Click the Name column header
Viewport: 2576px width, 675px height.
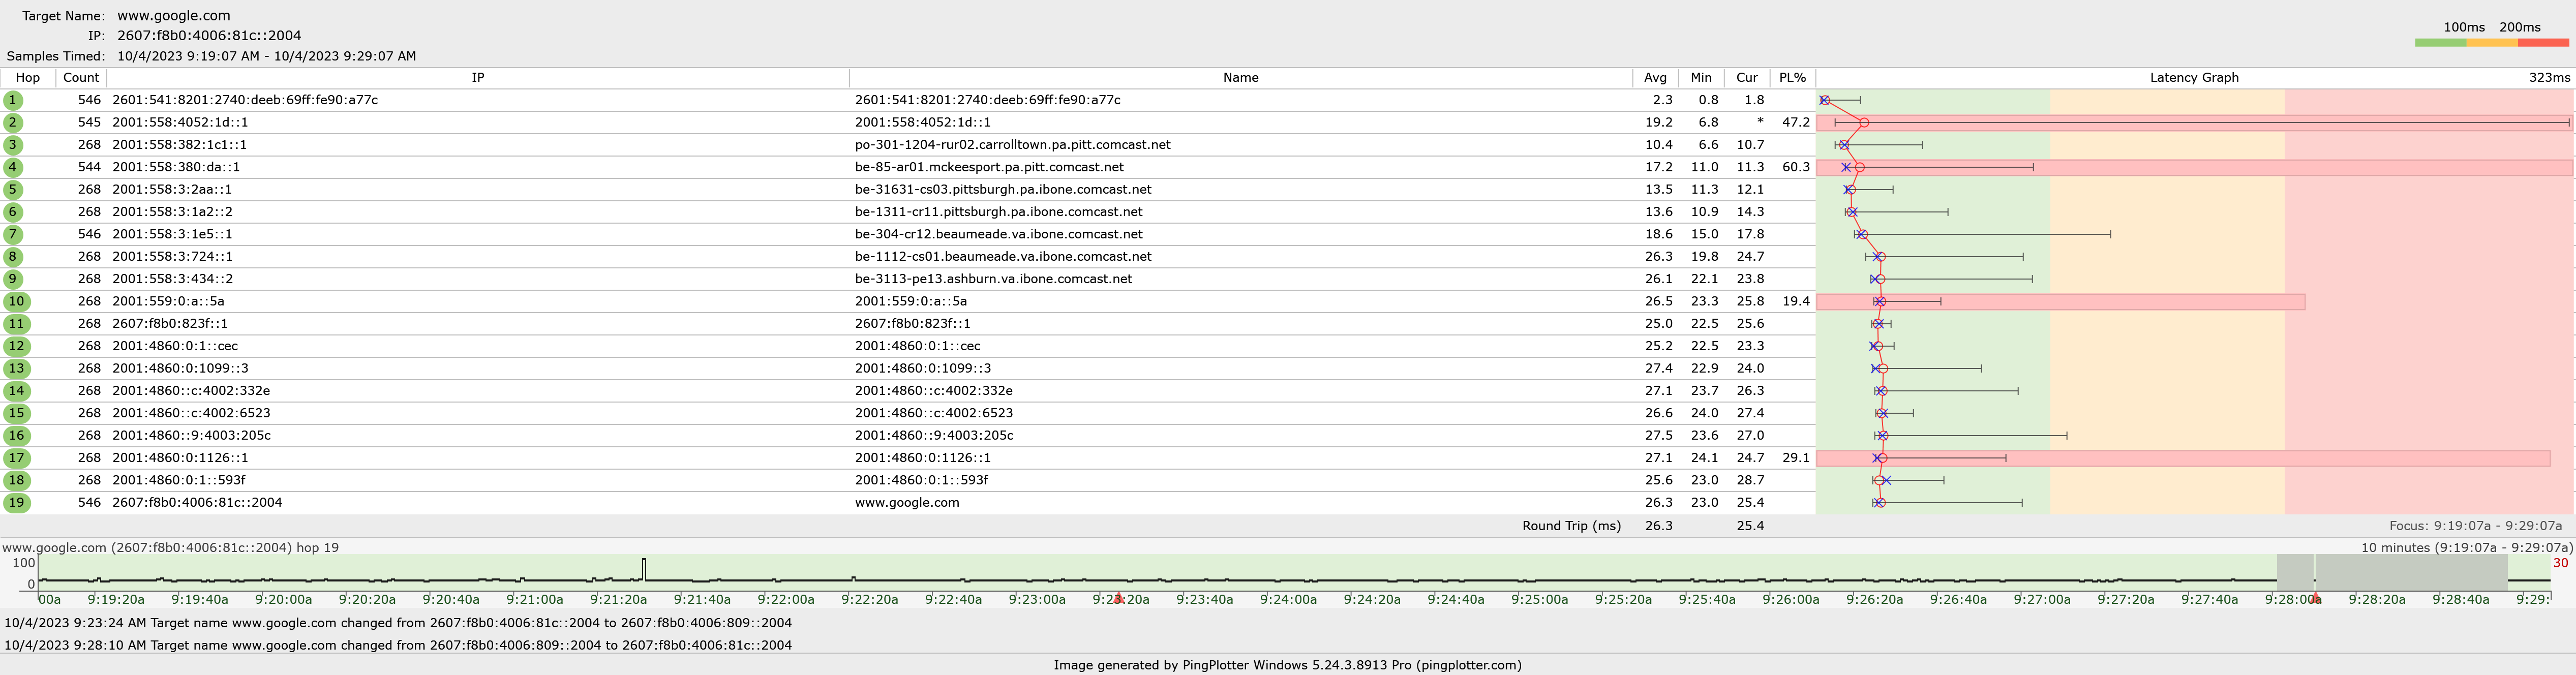pyautogui.click(x=1240, y=78)
